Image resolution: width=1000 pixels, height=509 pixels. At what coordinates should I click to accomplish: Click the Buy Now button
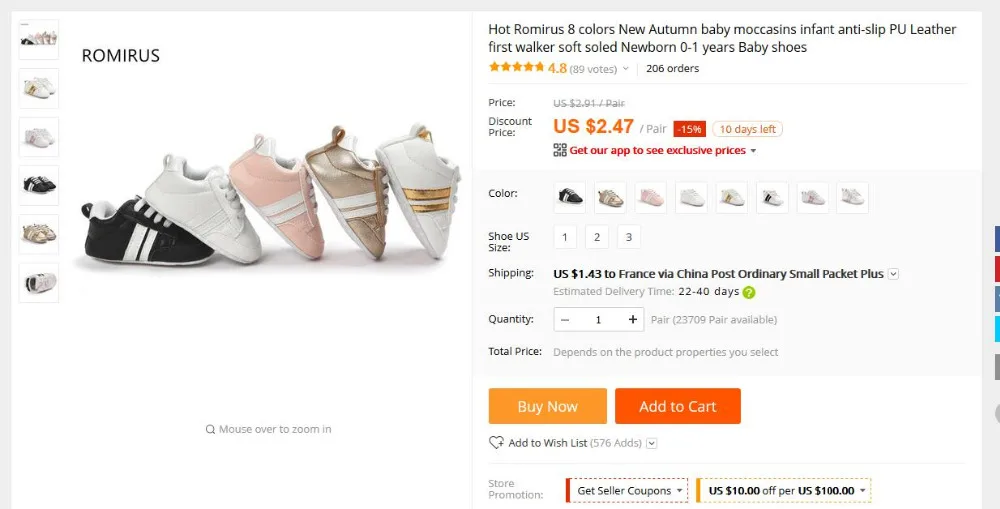547,406
